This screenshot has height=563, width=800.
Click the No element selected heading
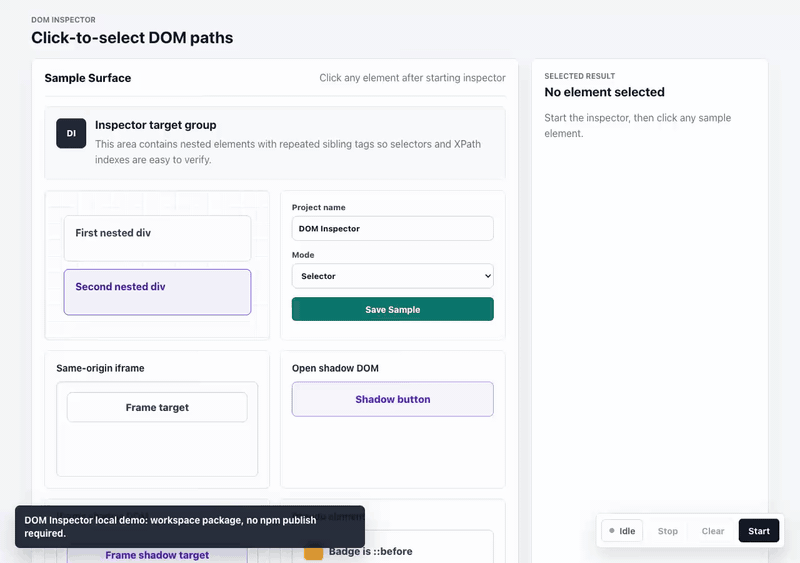(x=604, y=92)
